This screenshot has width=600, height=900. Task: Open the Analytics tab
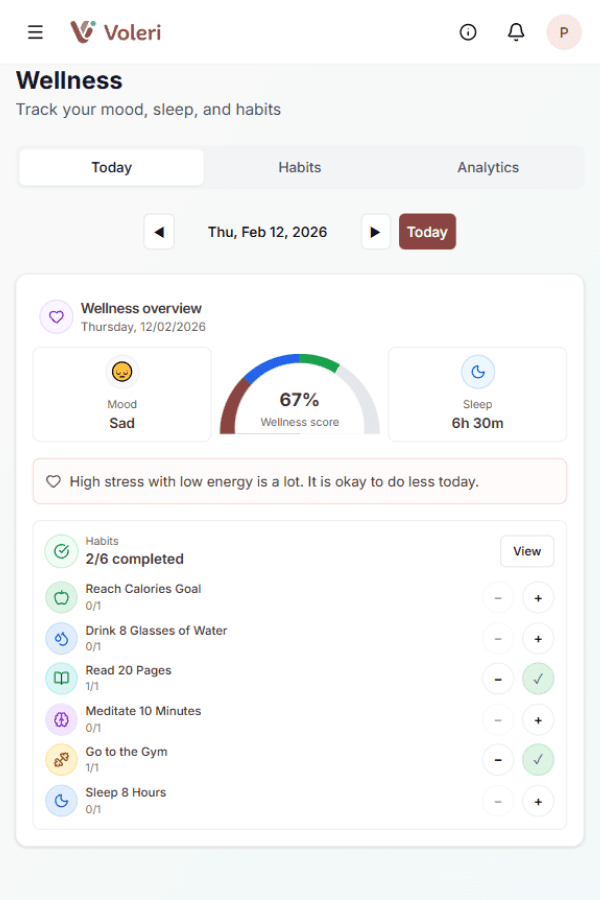[488, 167]
